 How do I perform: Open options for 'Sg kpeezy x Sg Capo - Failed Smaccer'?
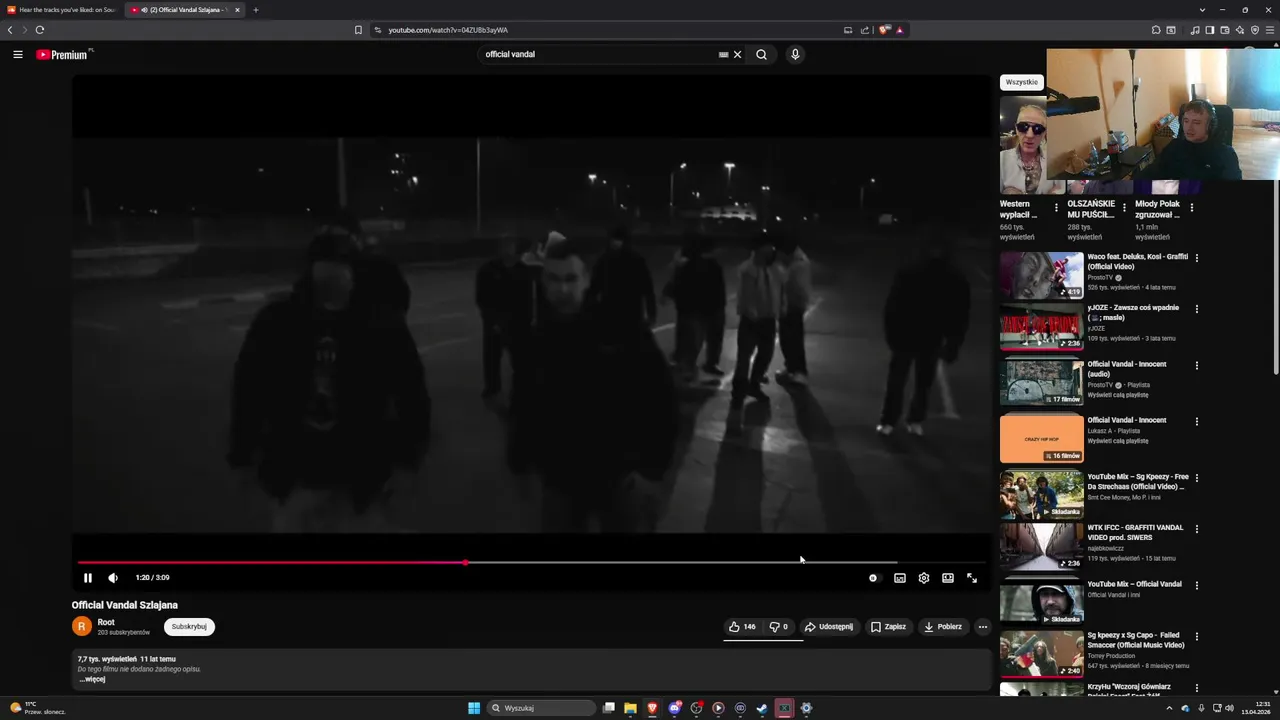point(1197,636)
